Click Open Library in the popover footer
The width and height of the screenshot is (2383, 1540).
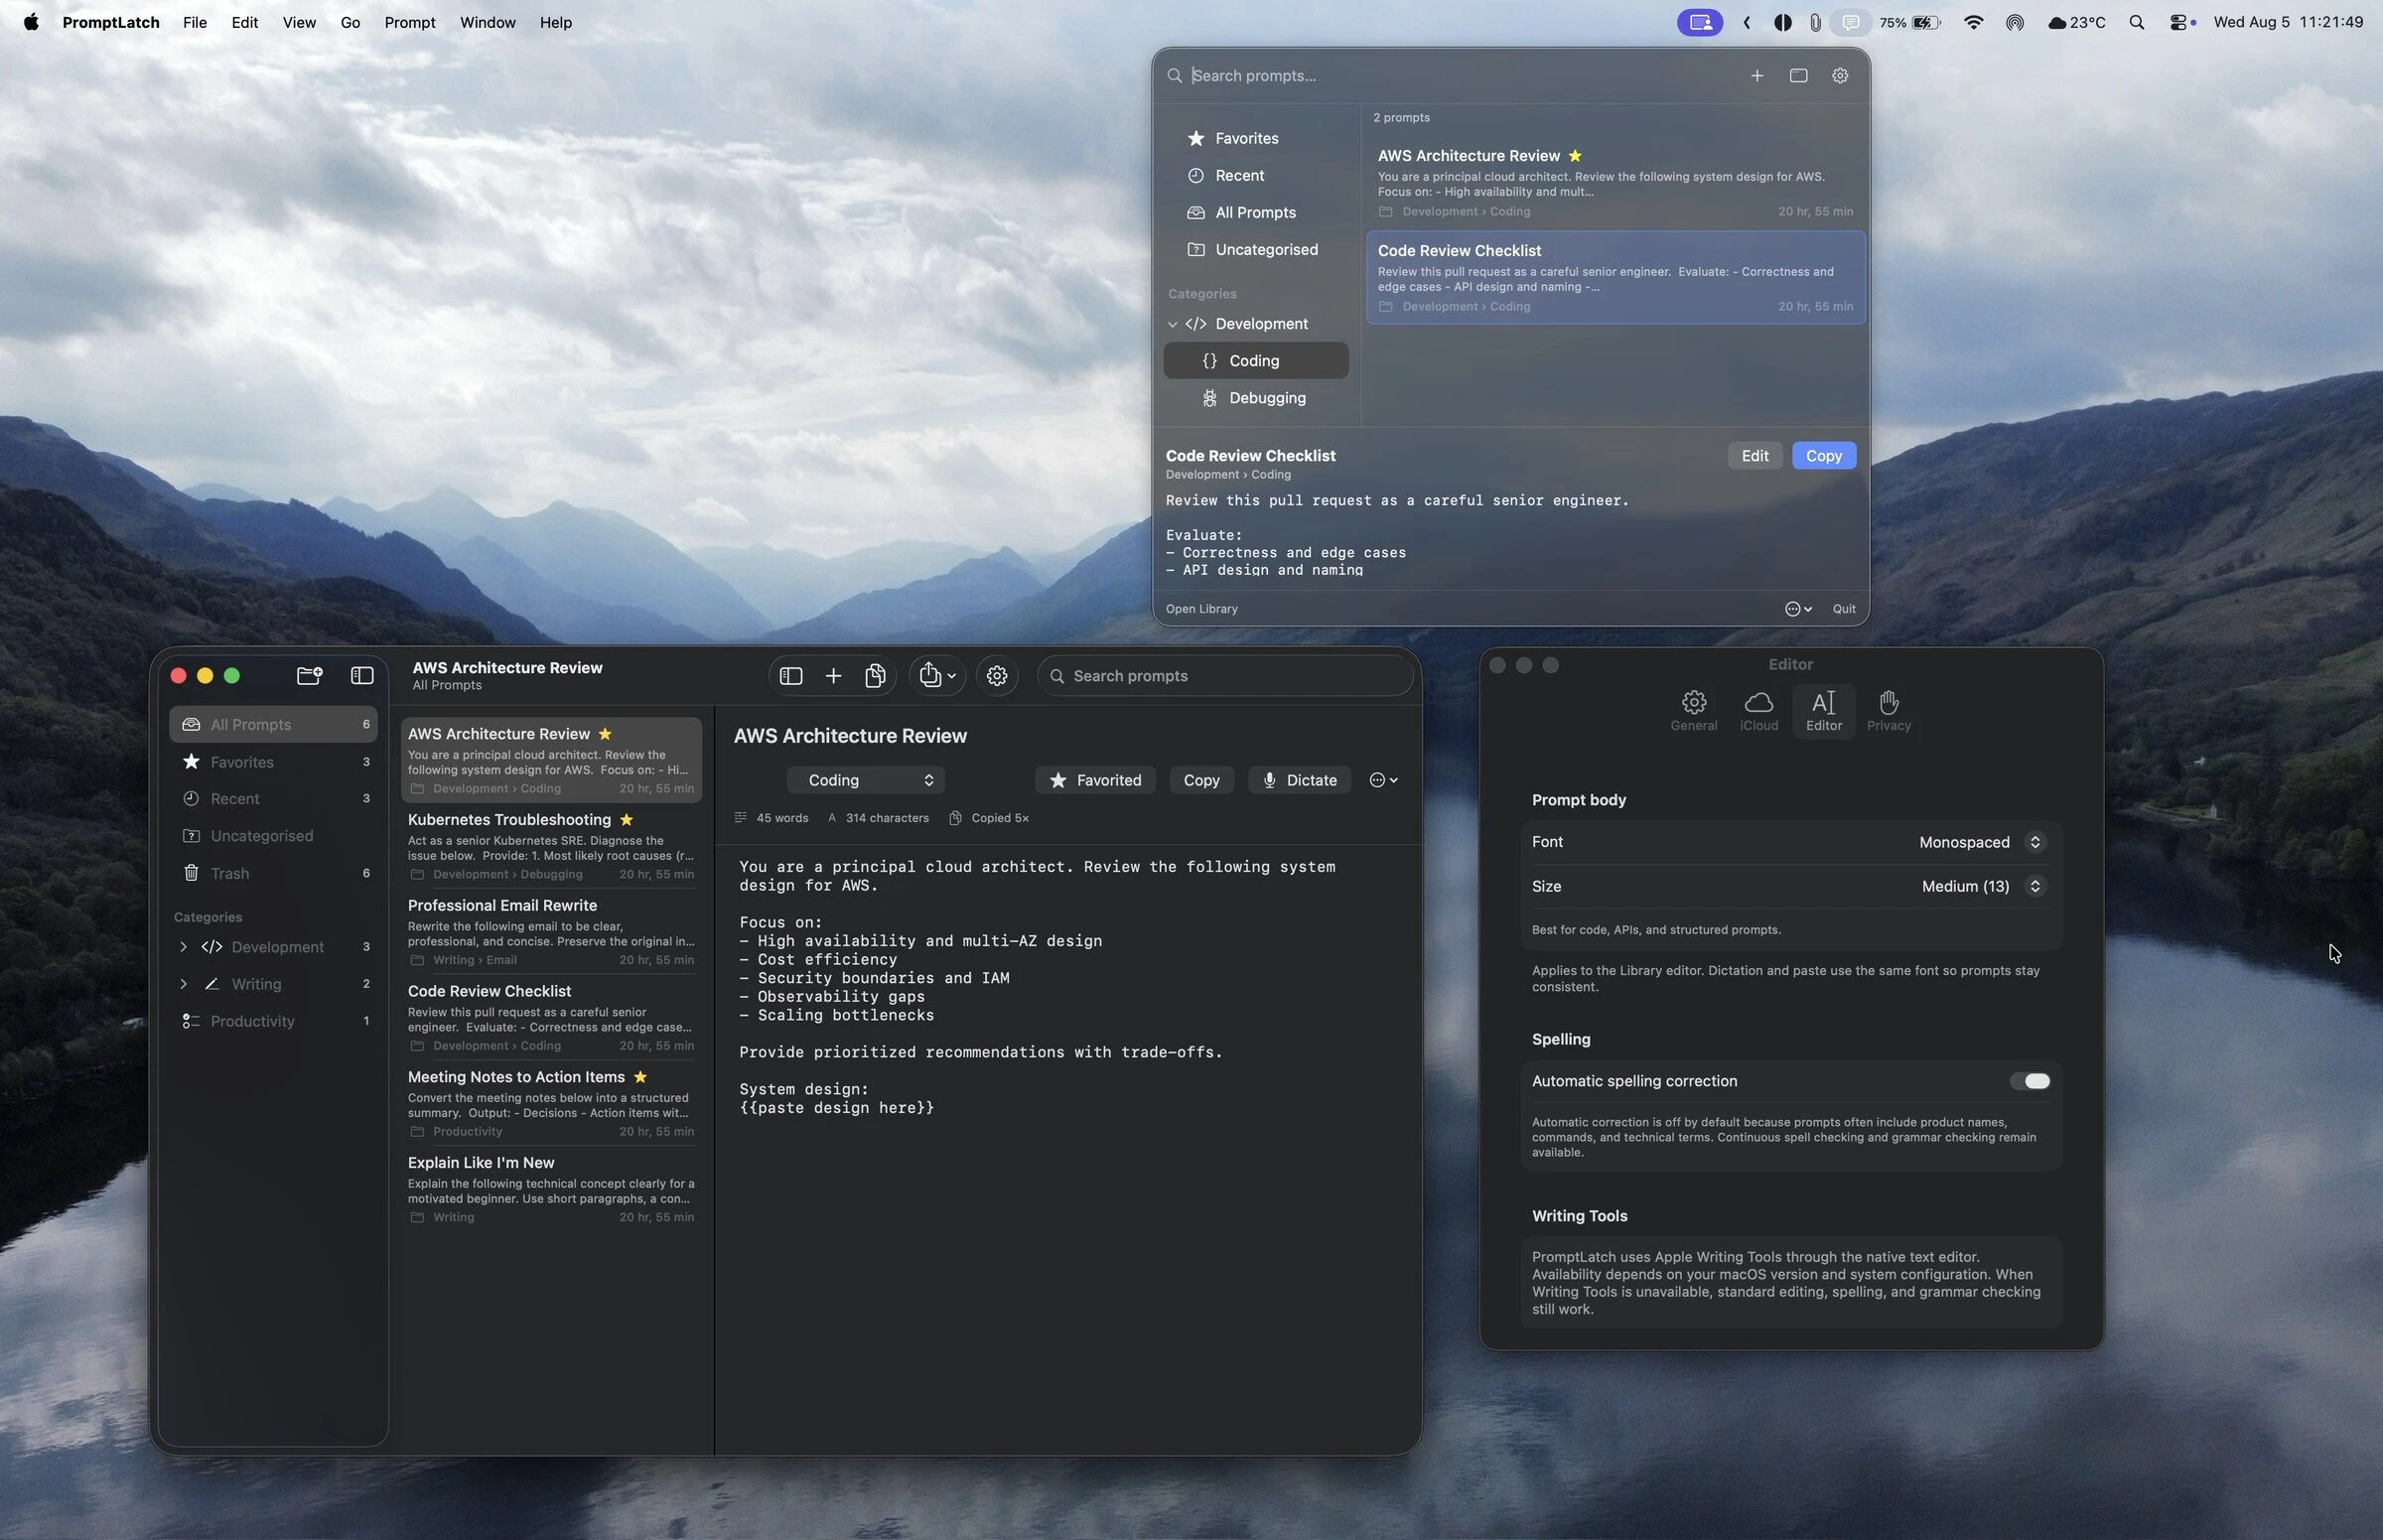tap(1201, 609)
